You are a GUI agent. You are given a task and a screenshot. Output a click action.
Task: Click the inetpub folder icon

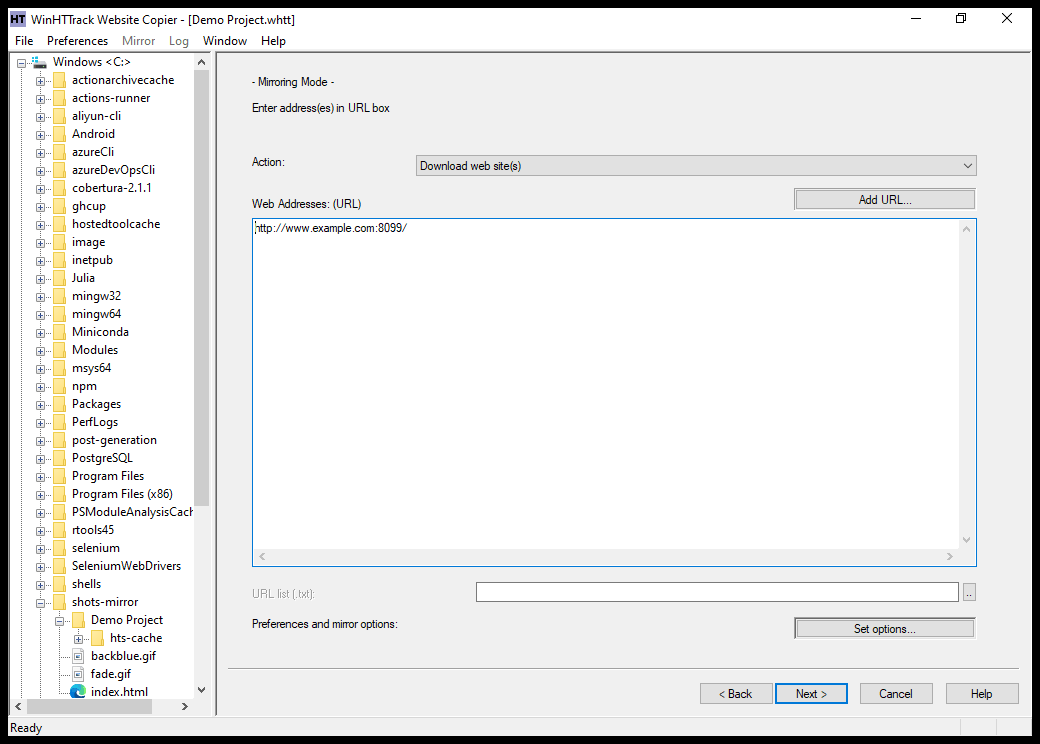(60, 260)
